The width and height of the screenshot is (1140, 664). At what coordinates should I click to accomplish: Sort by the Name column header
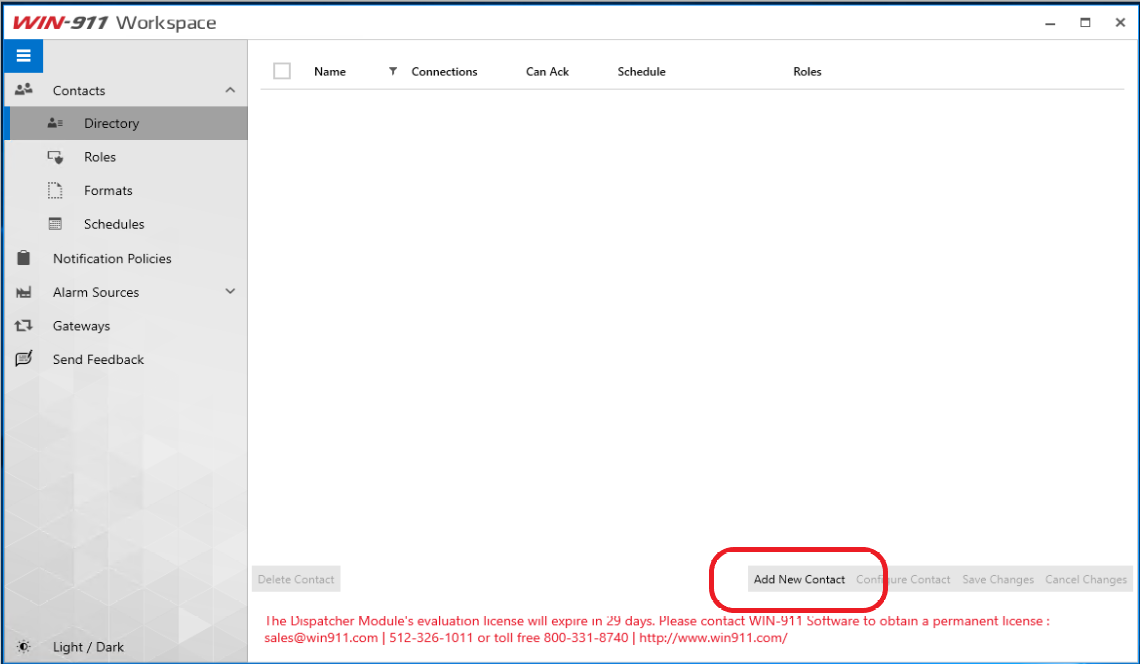pyautogui.click(x=330, y=71)
